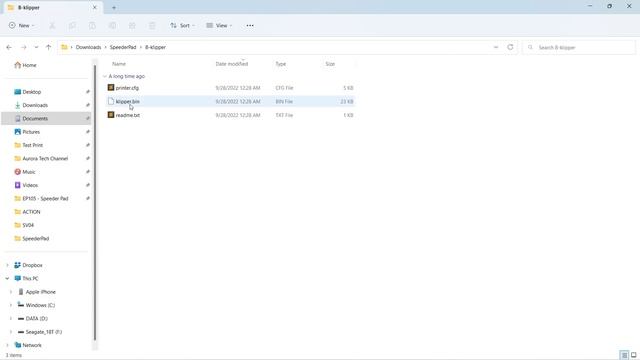Select the printer.cfg file
The image size is (640, 360).
coord(231,88)
